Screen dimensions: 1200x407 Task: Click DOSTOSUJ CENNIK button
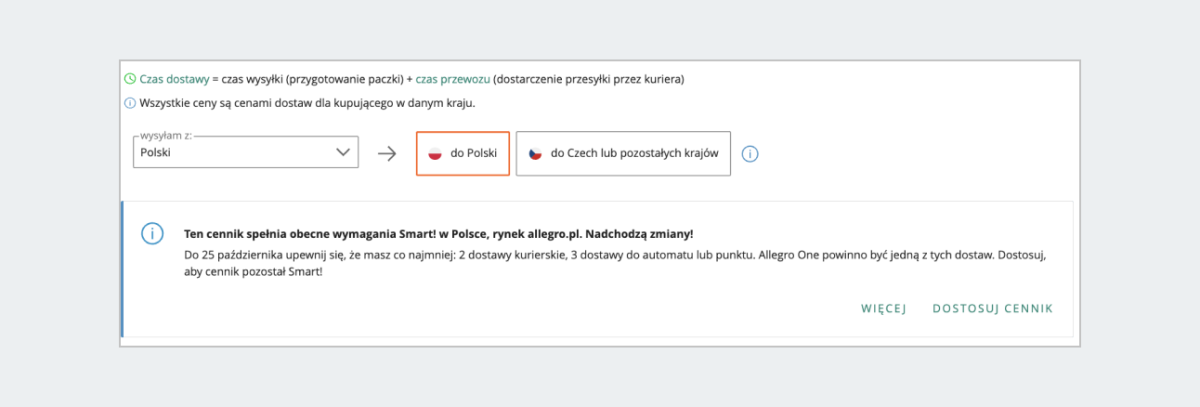(x=993, y=309)
